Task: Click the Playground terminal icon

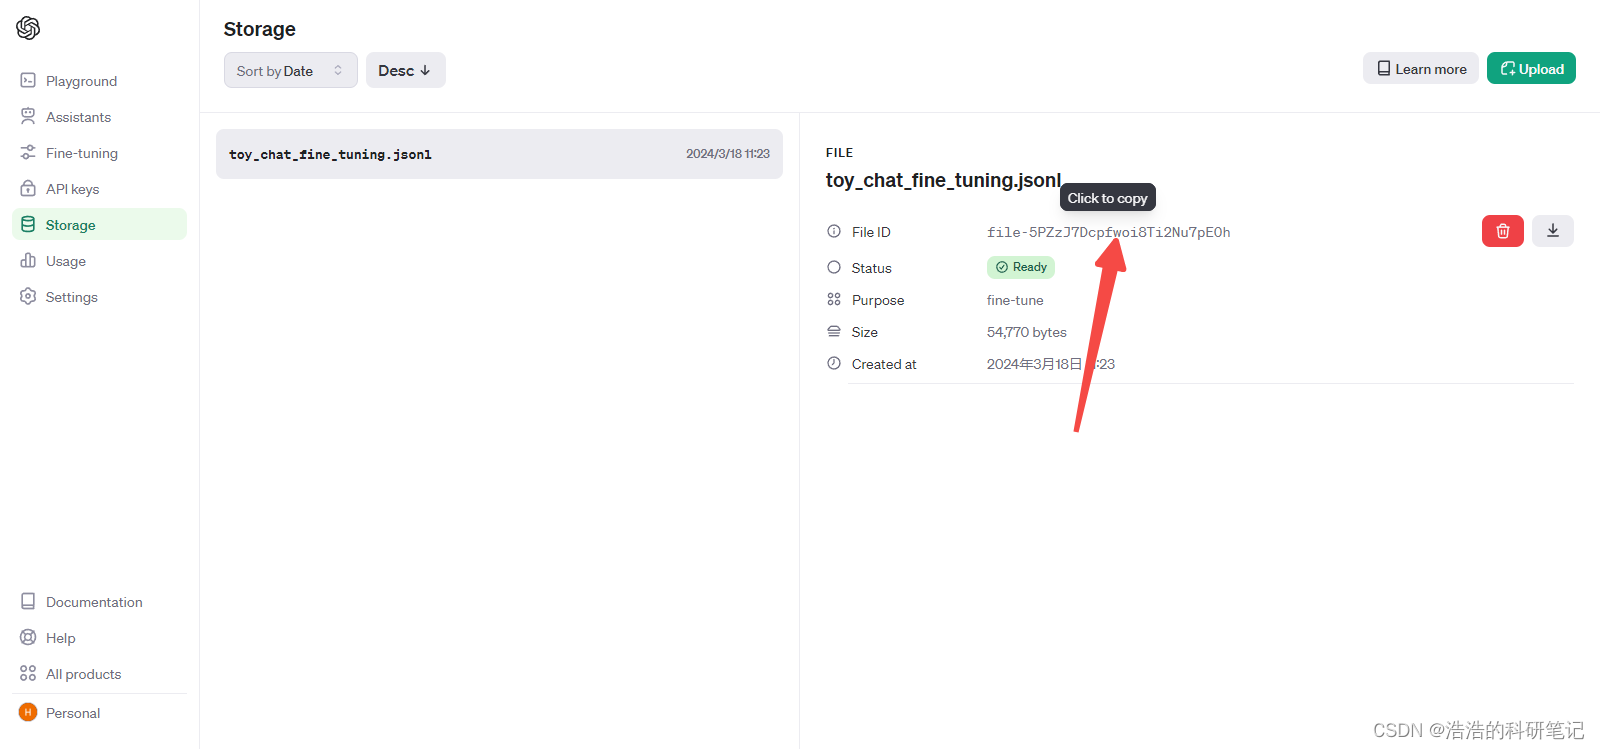Action: [28, 80]
